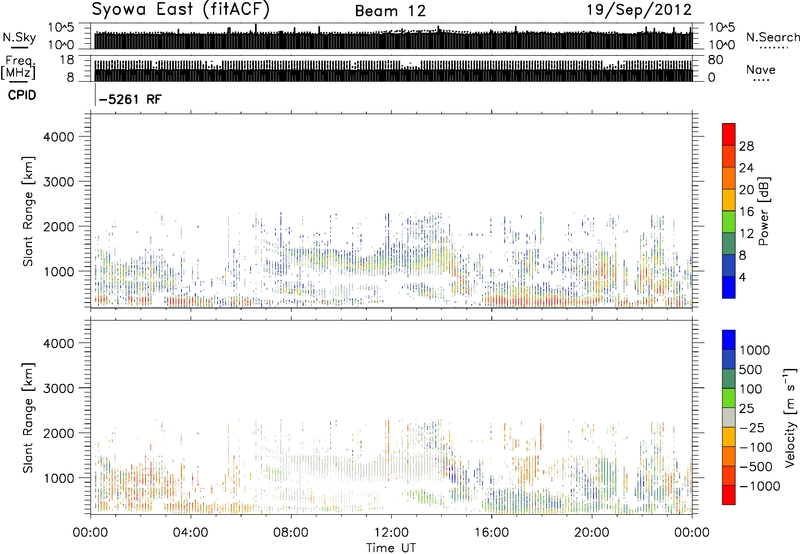Screen dimensions: 800x554
Task: Click the red -1000 velocity color band
Action: tap(729, 495)
